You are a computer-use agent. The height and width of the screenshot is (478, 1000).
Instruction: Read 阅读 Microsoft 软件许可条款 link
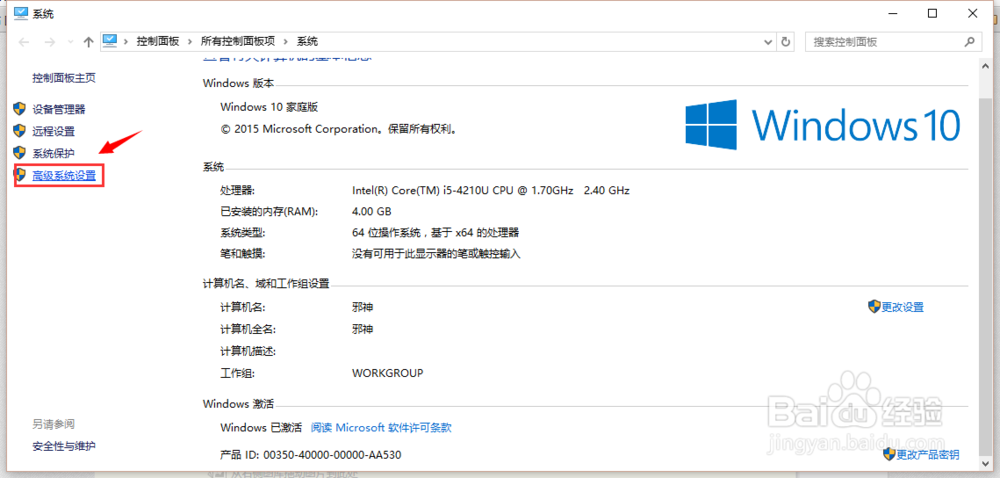(381, 428)
